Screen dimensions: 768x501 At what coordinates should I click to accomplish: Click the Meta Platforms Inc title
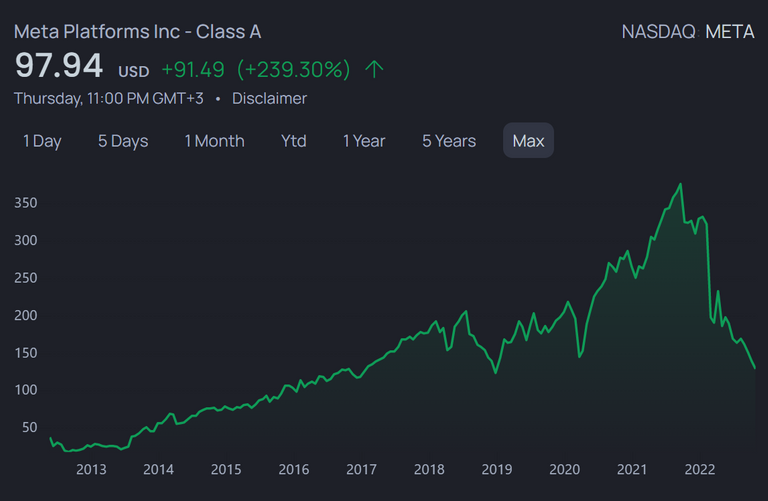pos(138,32)
